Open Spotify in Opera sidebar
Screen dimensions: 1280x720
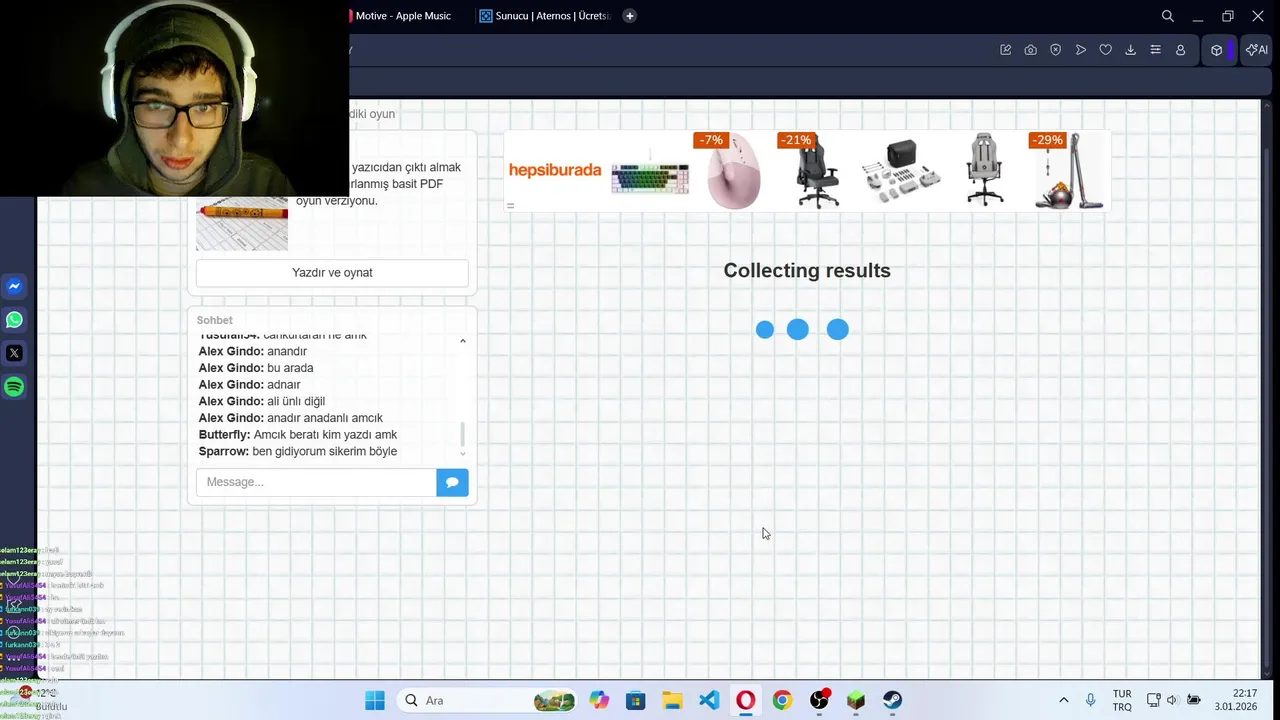(x=14, y=387)
